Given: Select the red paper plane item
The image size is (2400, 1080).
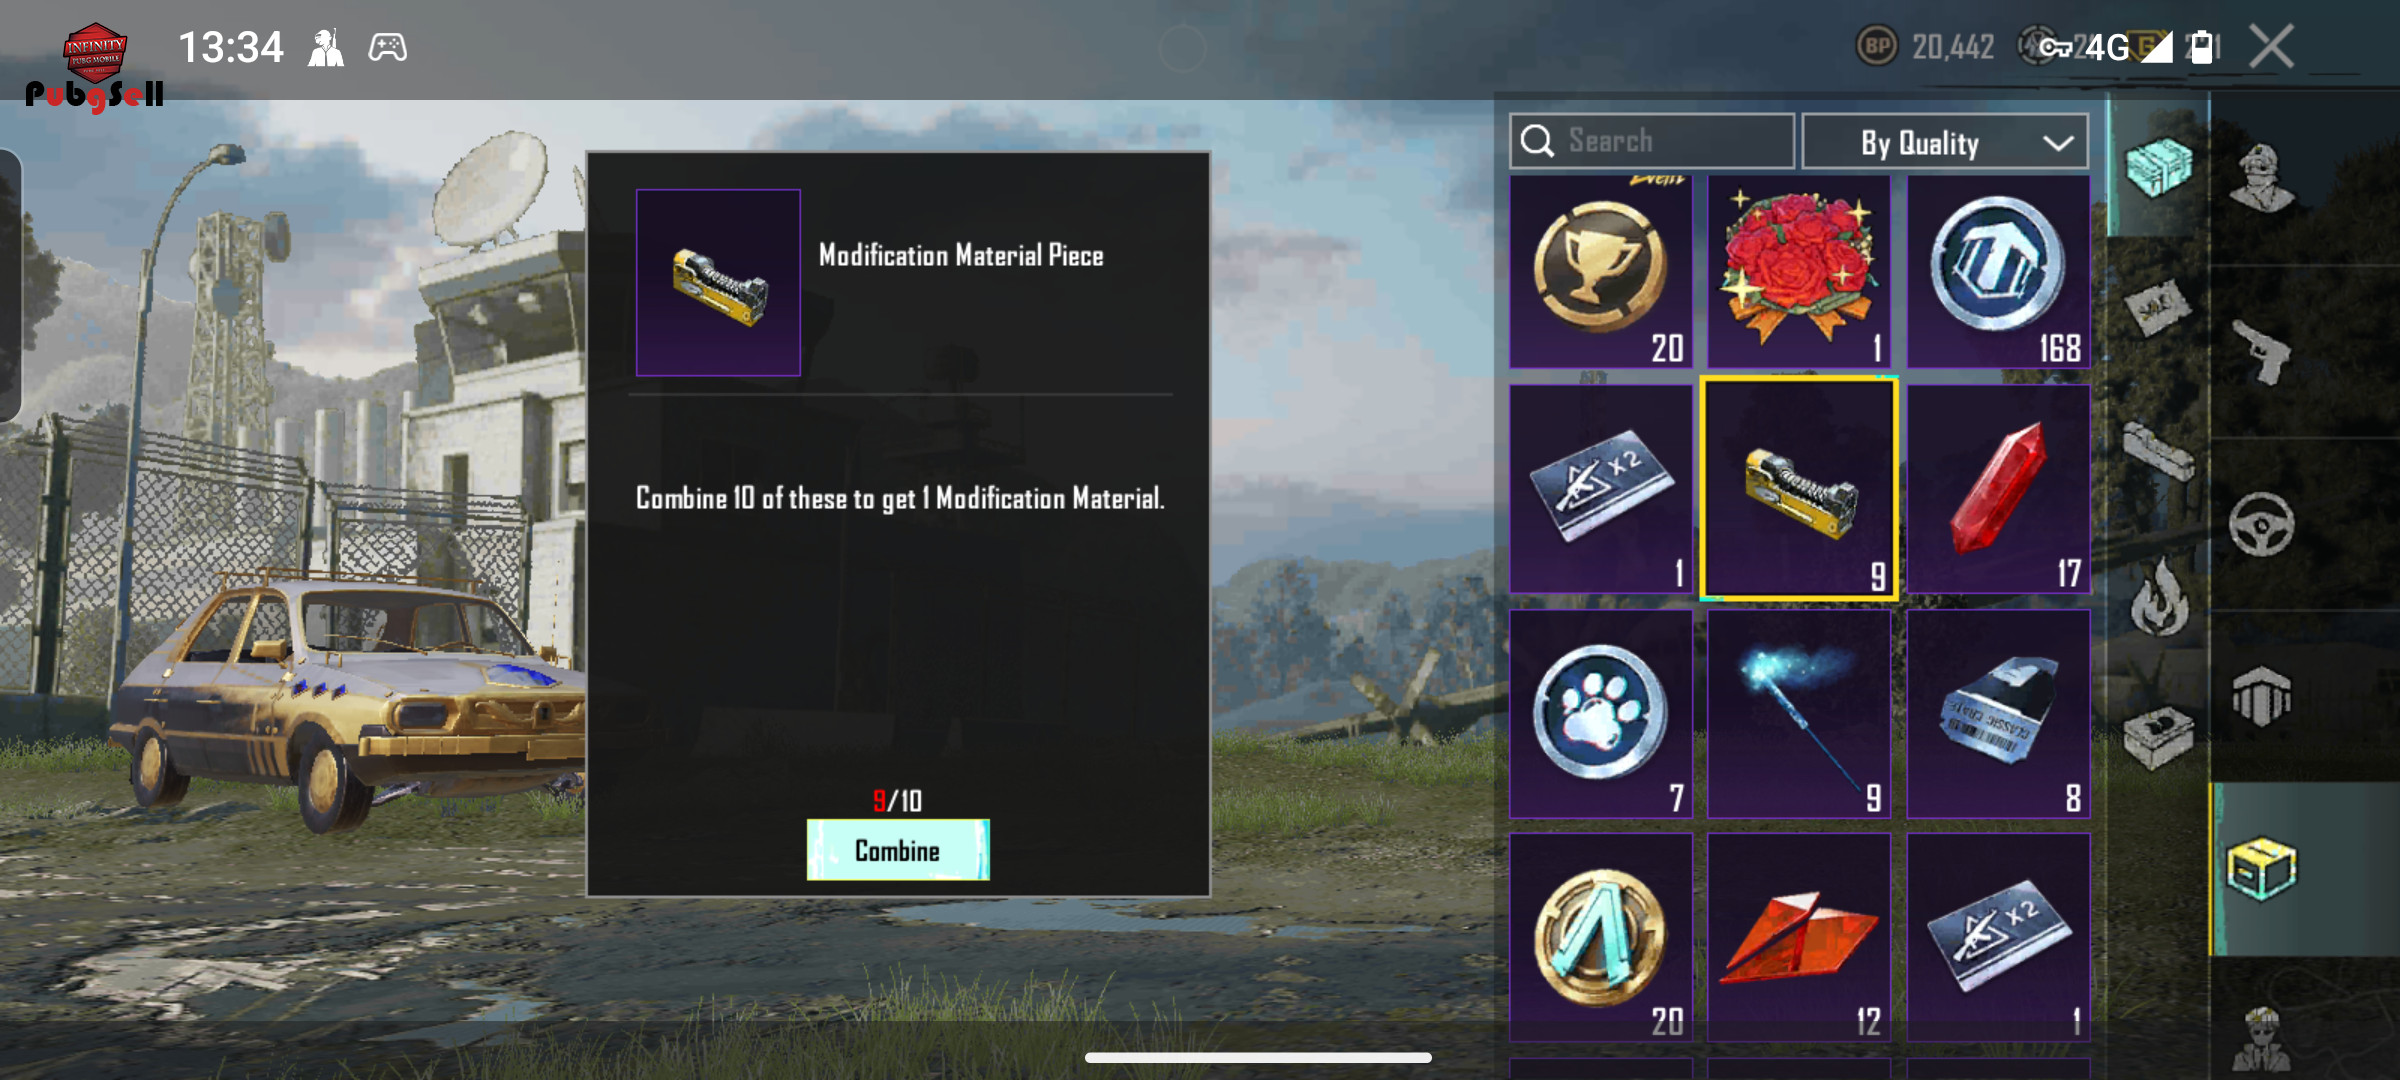Looking at the screenshot, I should [1799, 937].
